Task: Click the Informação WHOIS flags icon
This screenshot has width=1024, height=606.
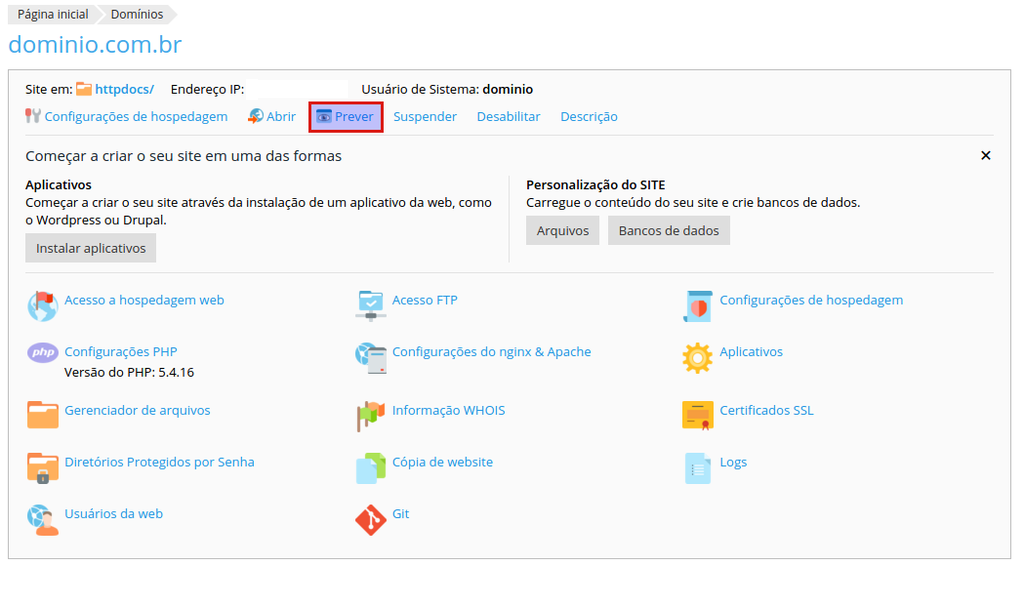Action: click(371, 414)
